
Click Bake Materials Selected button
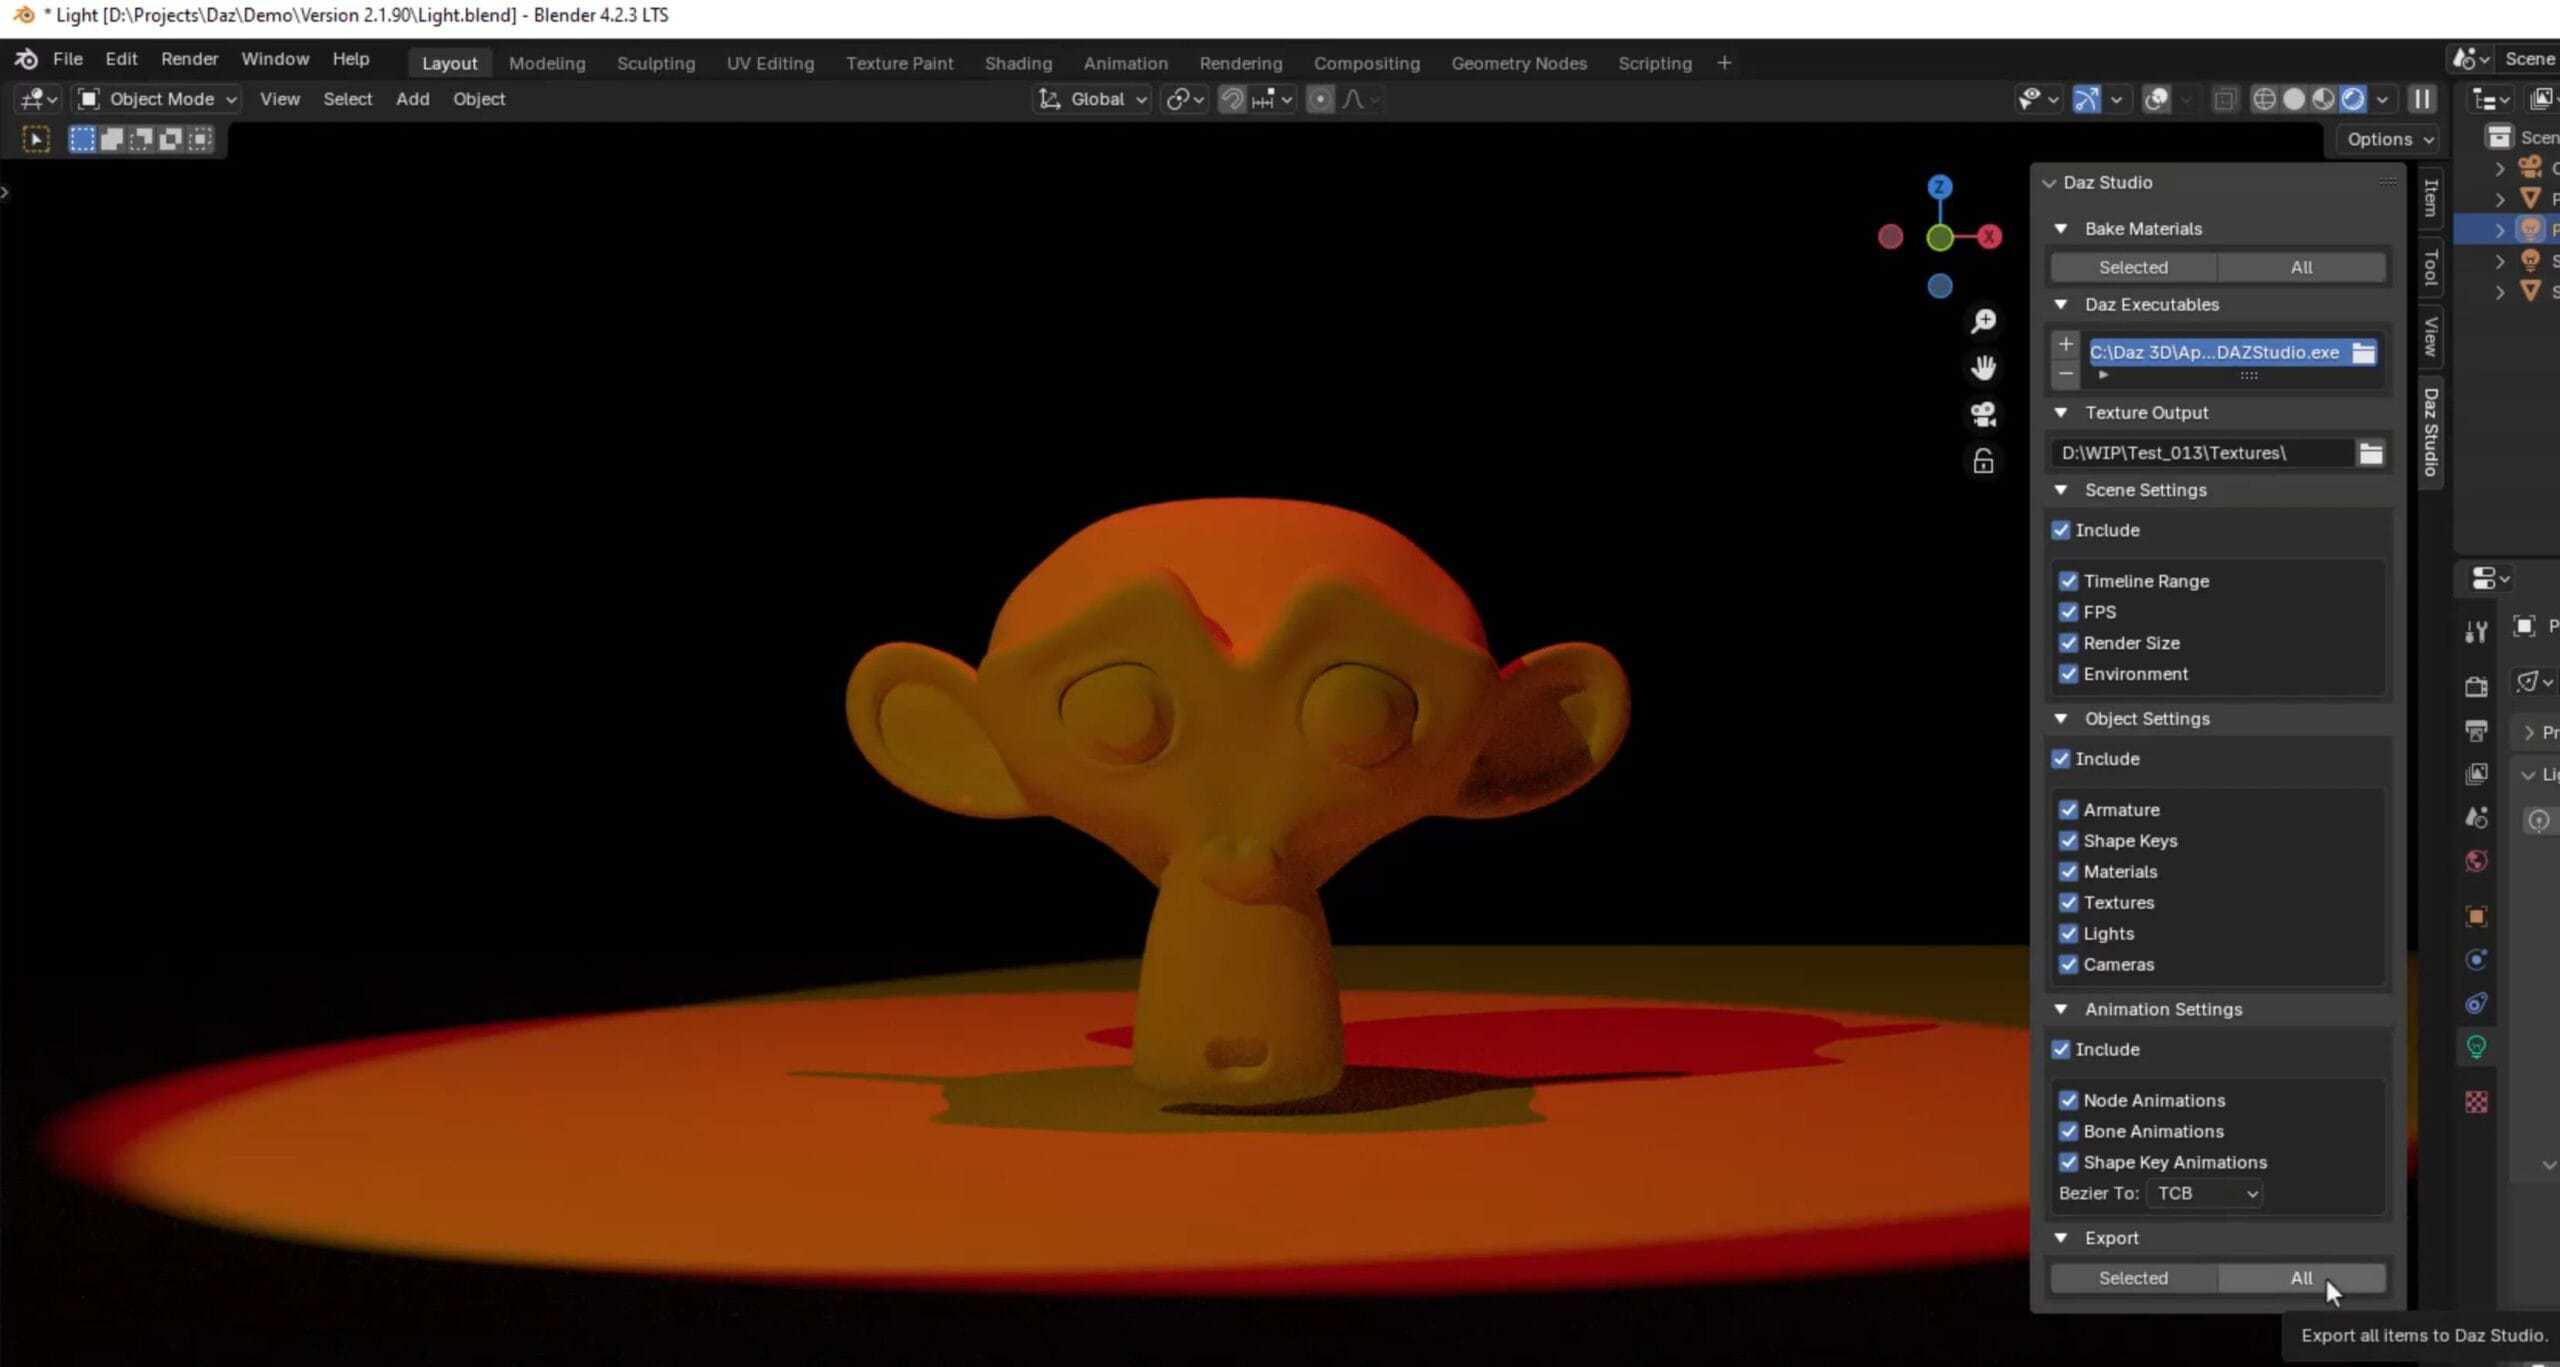tap(2132, 267)
